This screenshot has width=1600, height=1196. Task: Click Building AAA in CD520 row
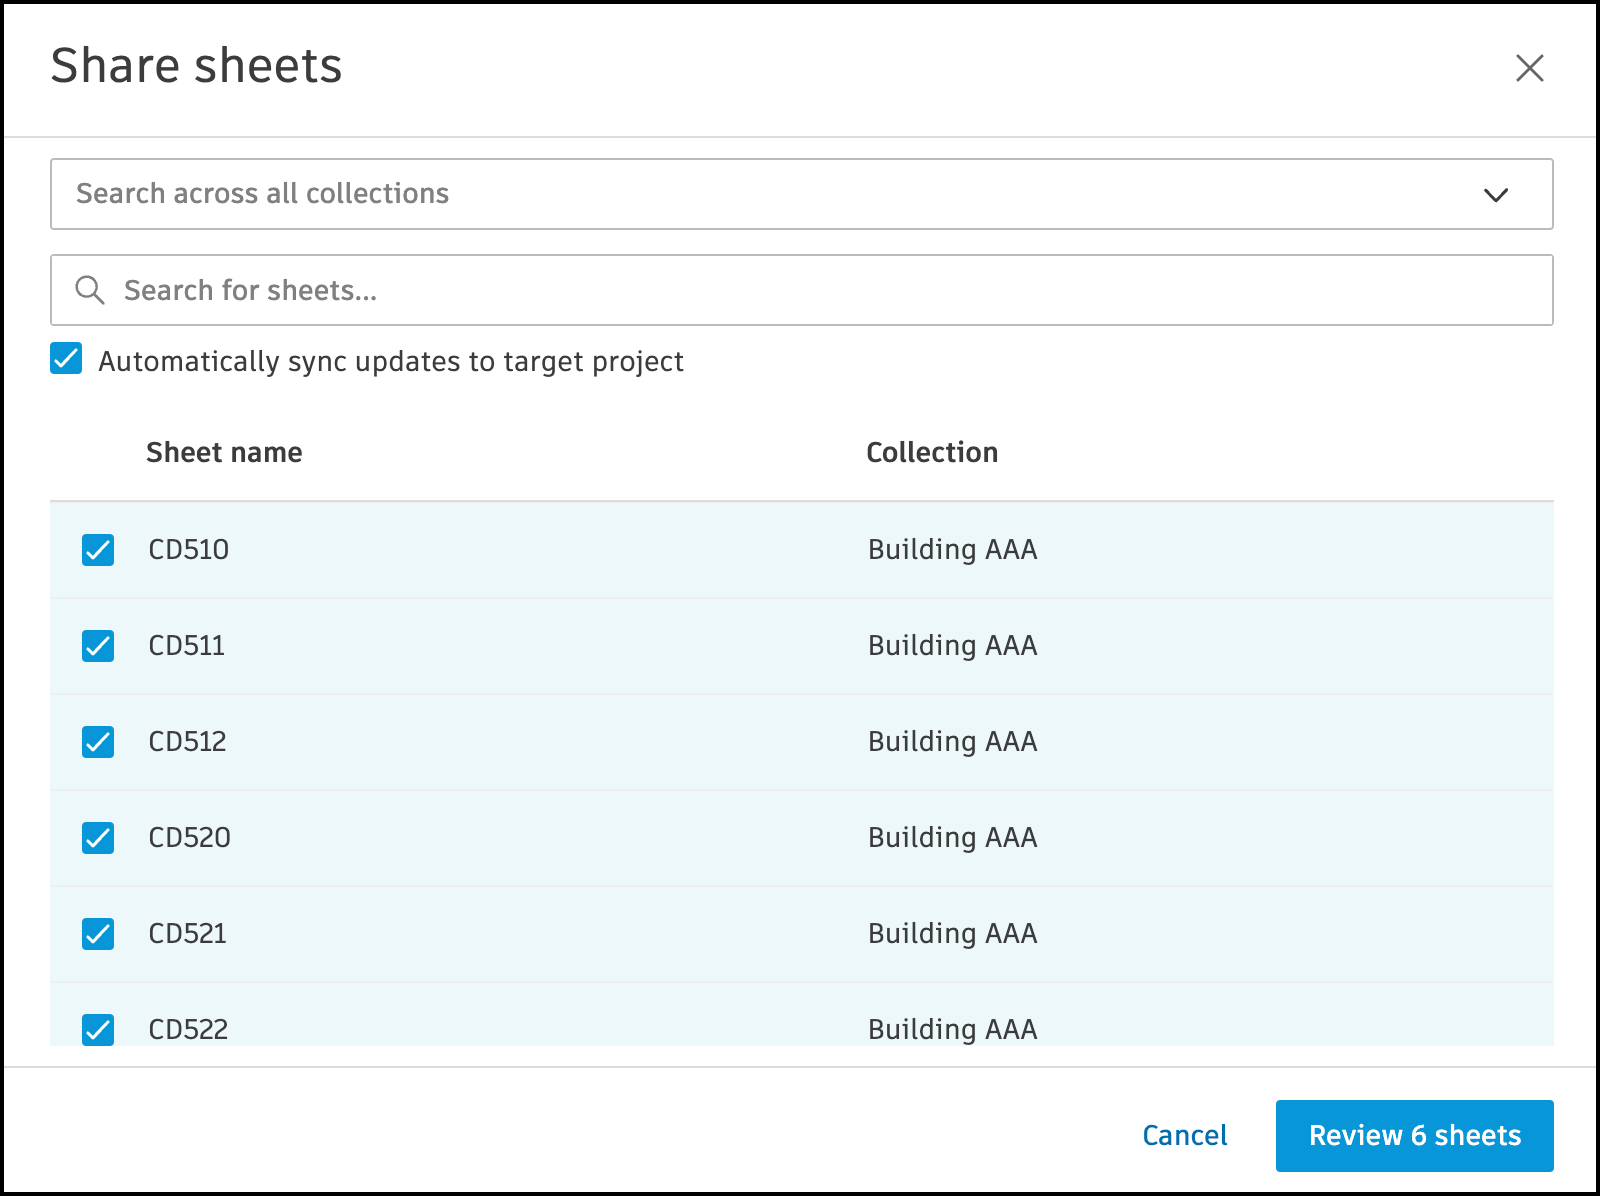[952, 838]
